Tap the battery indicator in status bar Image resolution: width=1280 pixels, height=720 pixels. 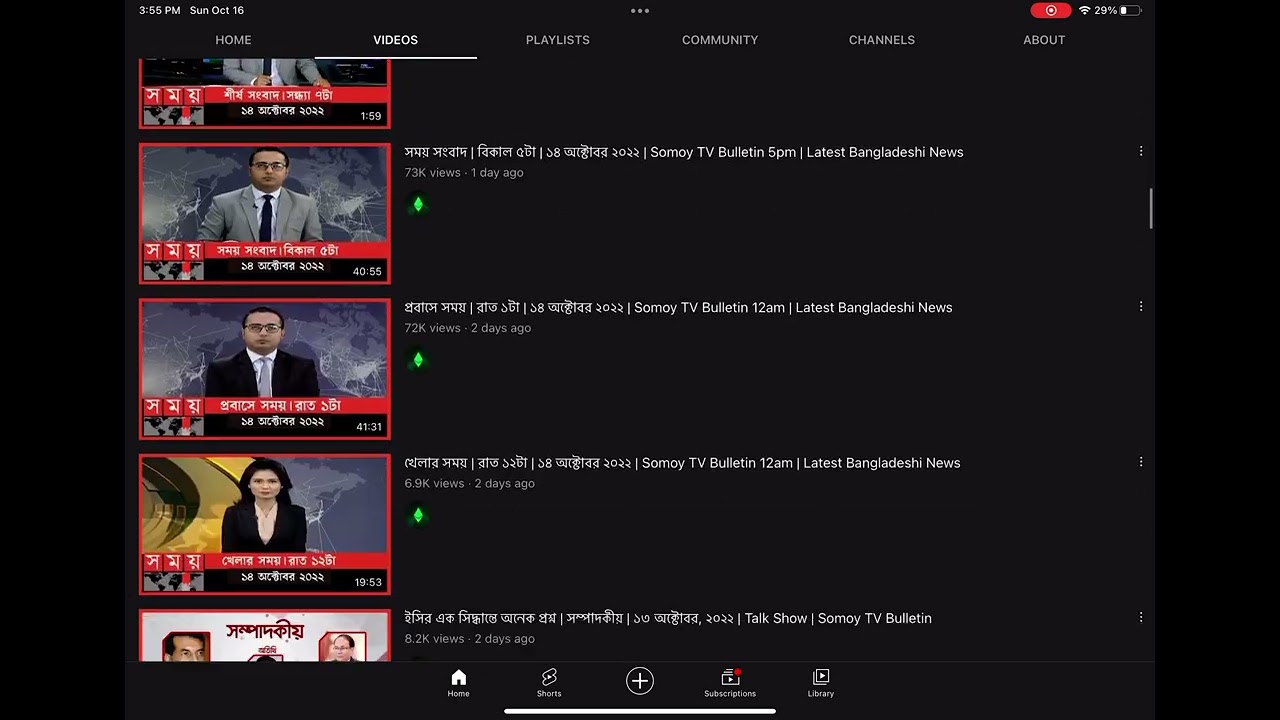(1130, 10)
